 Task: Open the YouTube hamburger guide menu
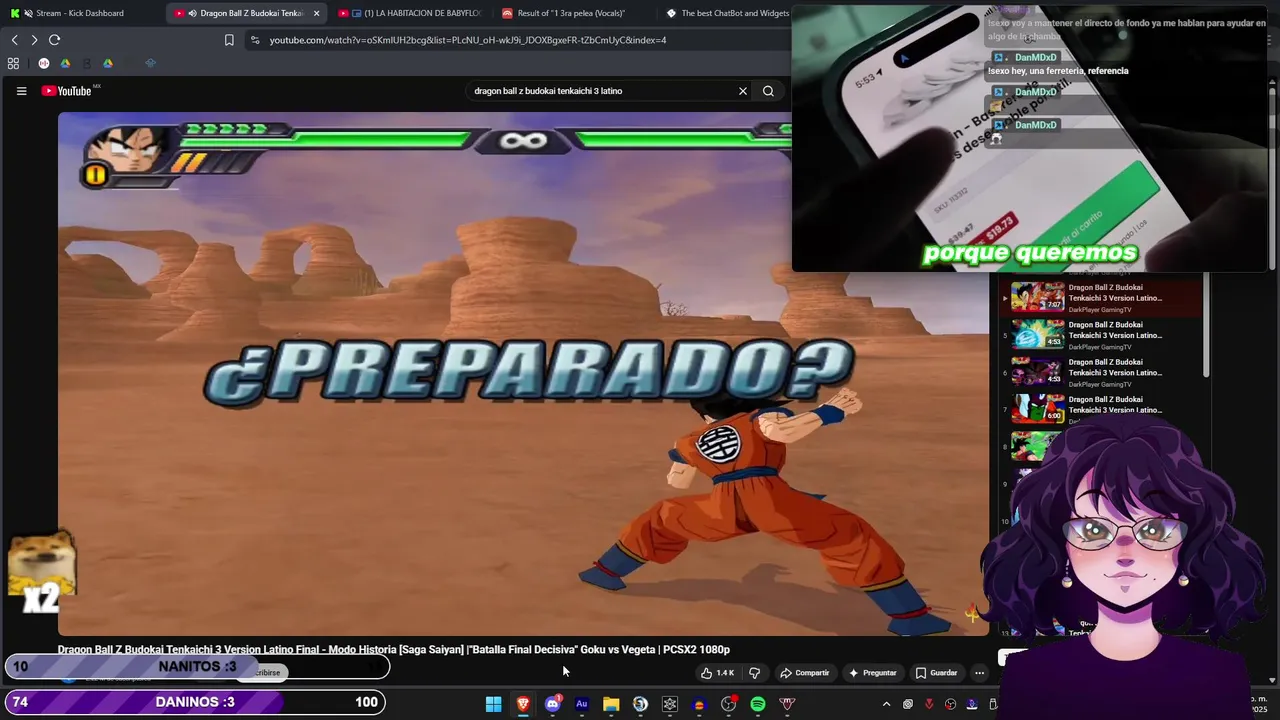pos(21,91)
